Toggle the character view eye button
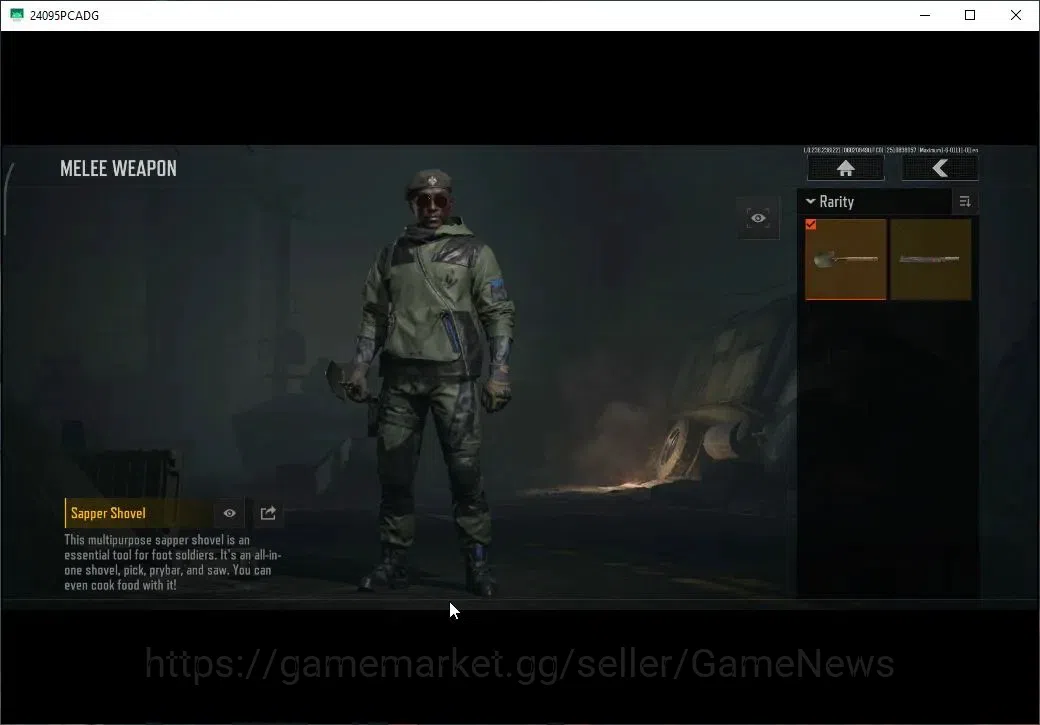The image size is (1040, 725). coord(758,218)
